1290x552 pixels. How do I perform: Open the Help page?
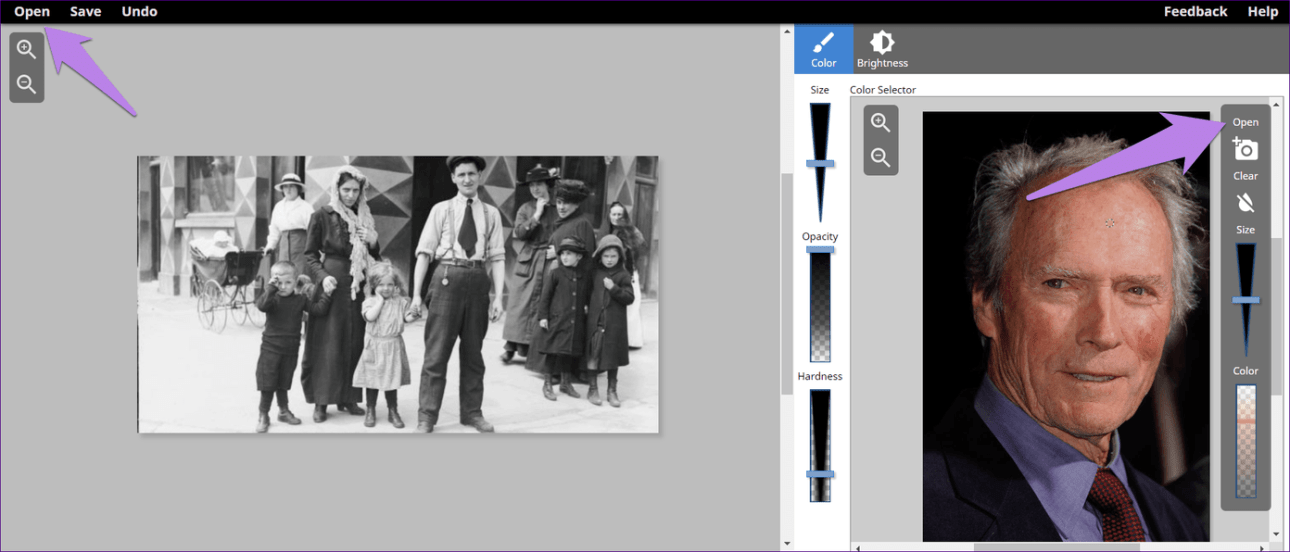[1263, 12]
